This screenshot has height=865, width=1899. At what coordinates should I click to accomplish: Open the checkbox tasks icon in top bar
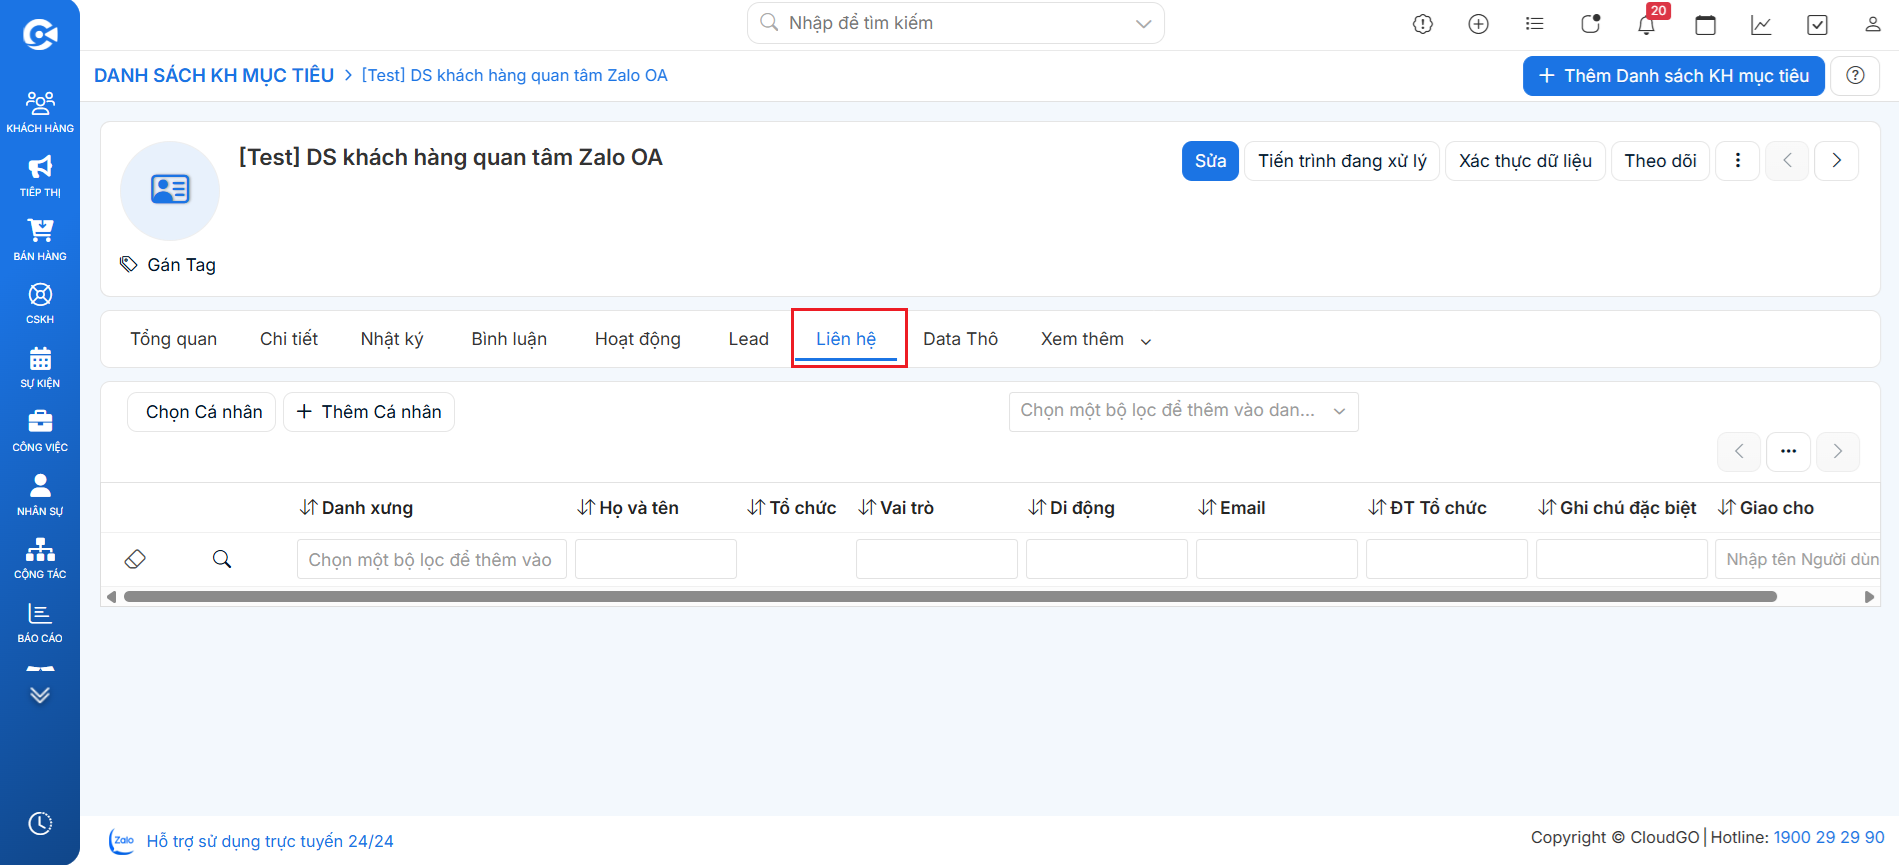(1818, 24)
